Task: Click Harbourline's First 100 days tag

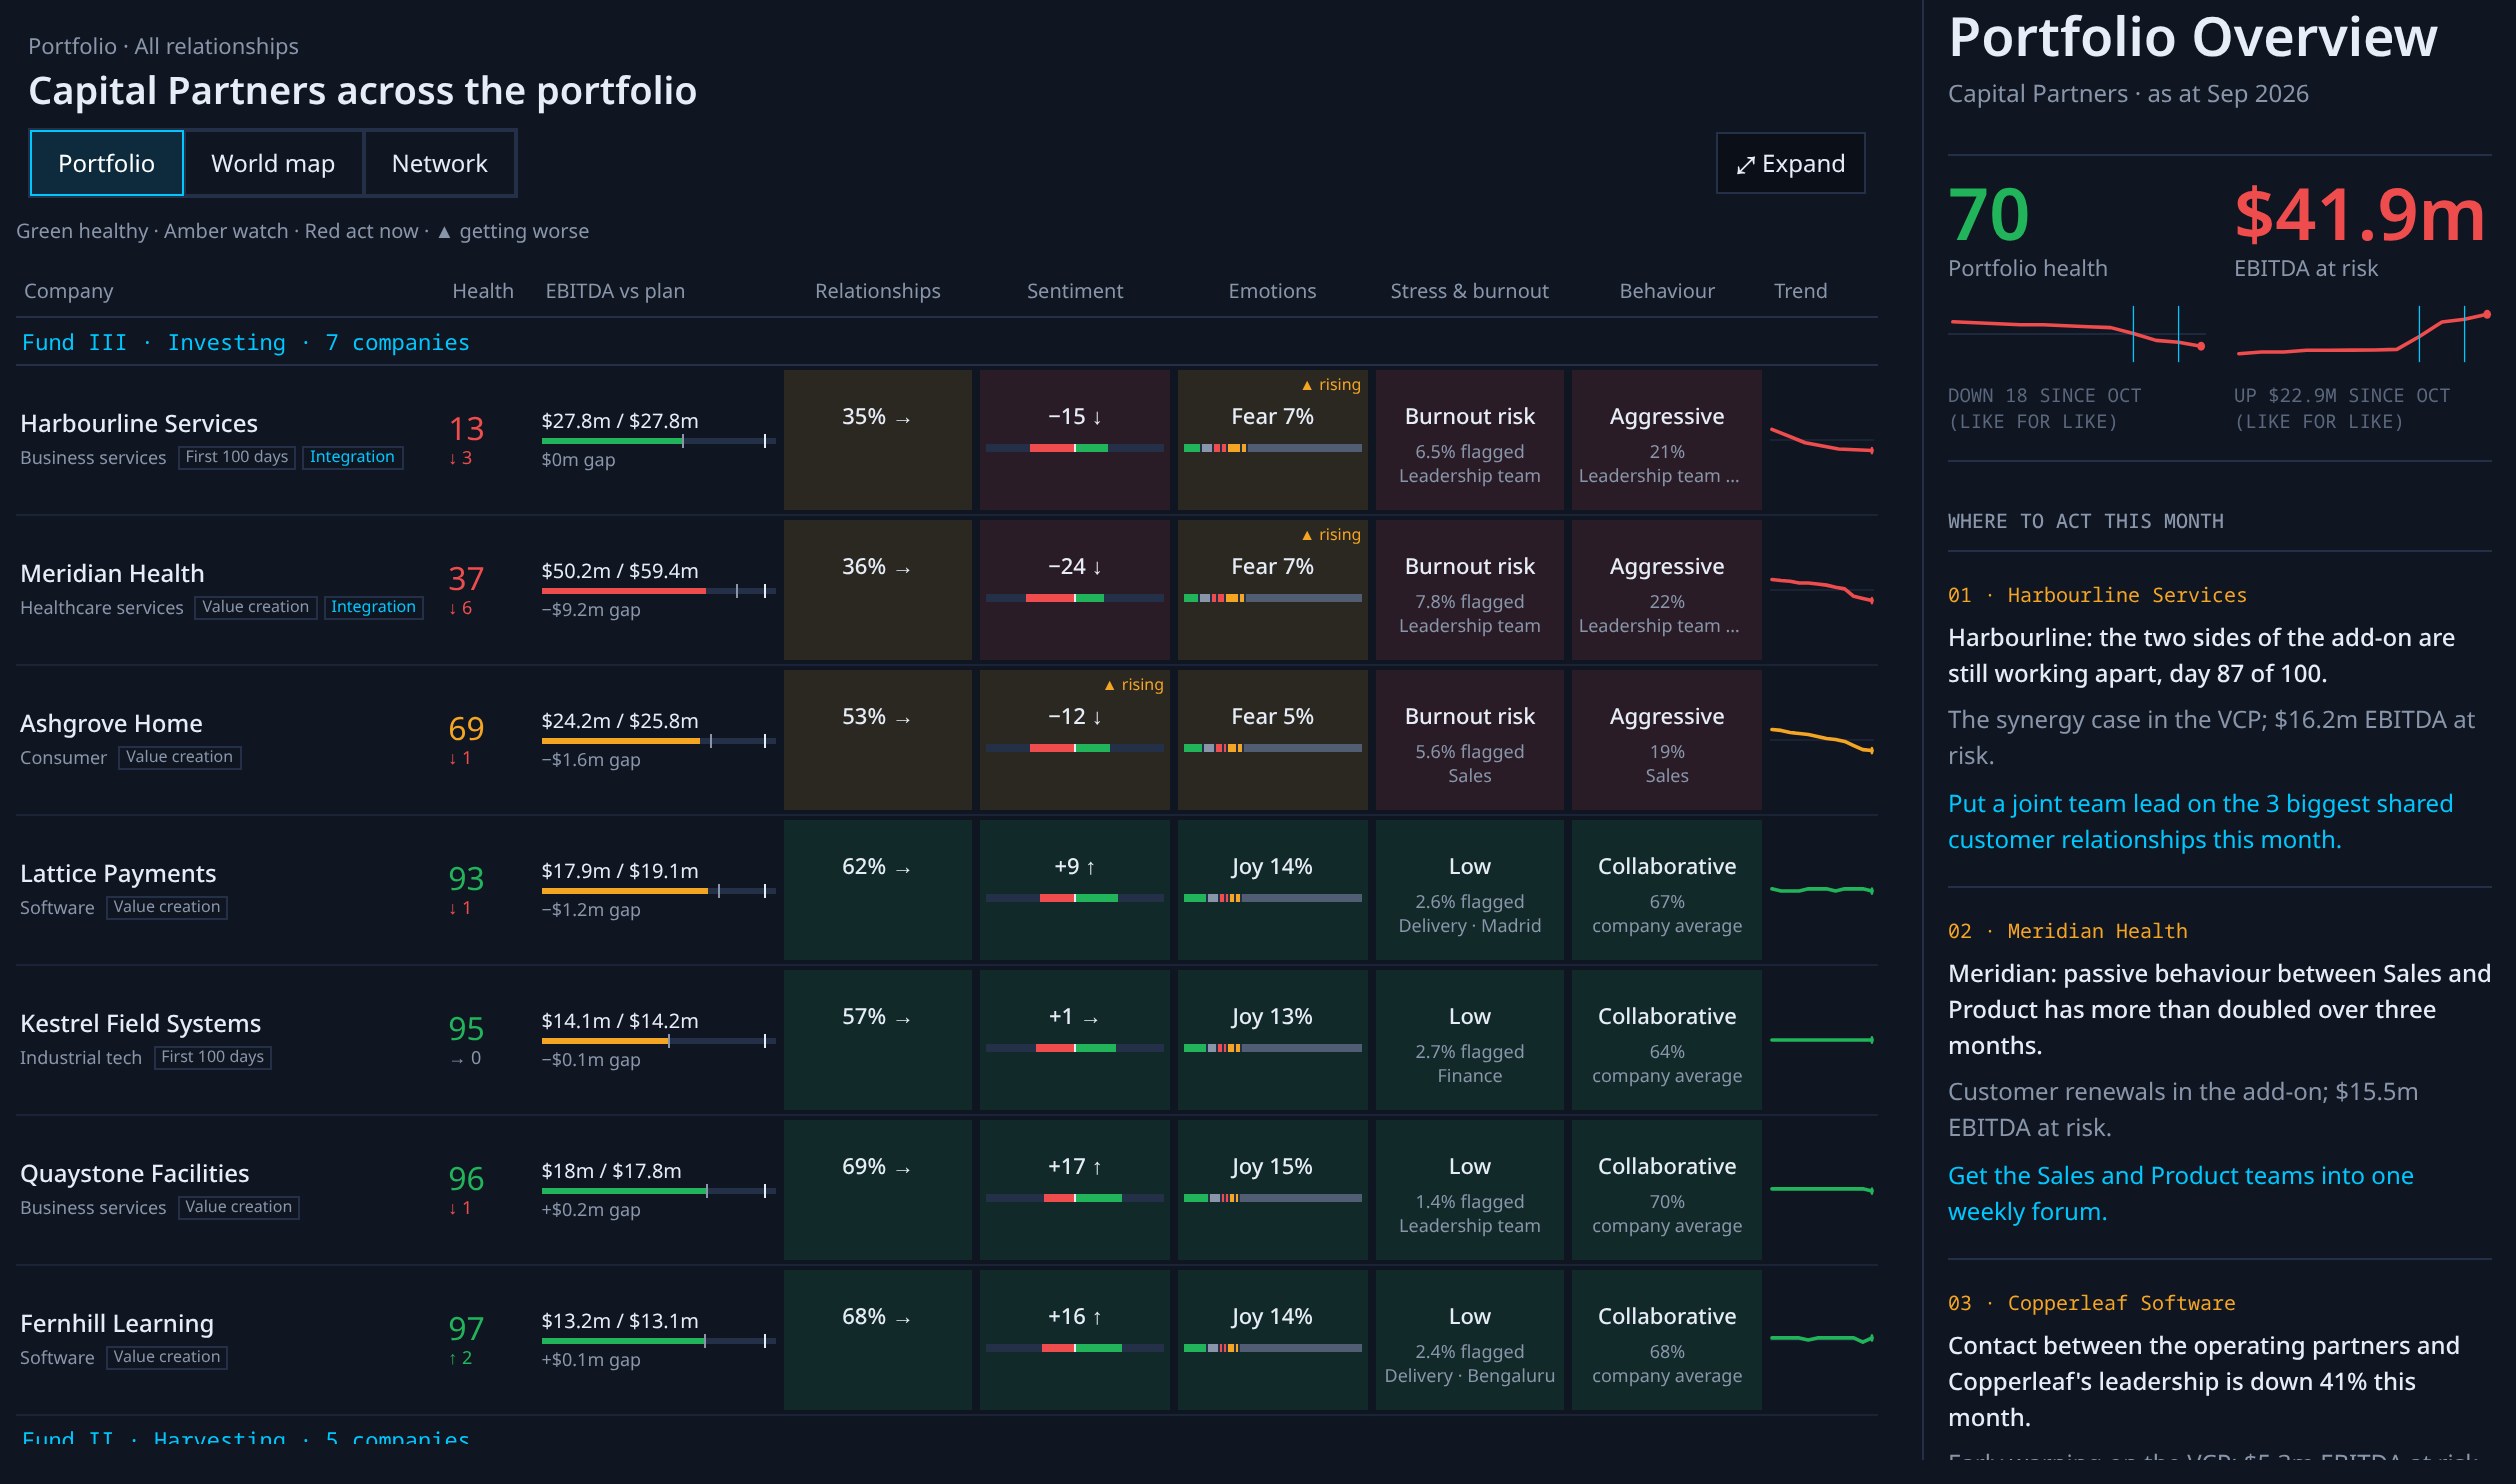Action: tap(237, 457)
